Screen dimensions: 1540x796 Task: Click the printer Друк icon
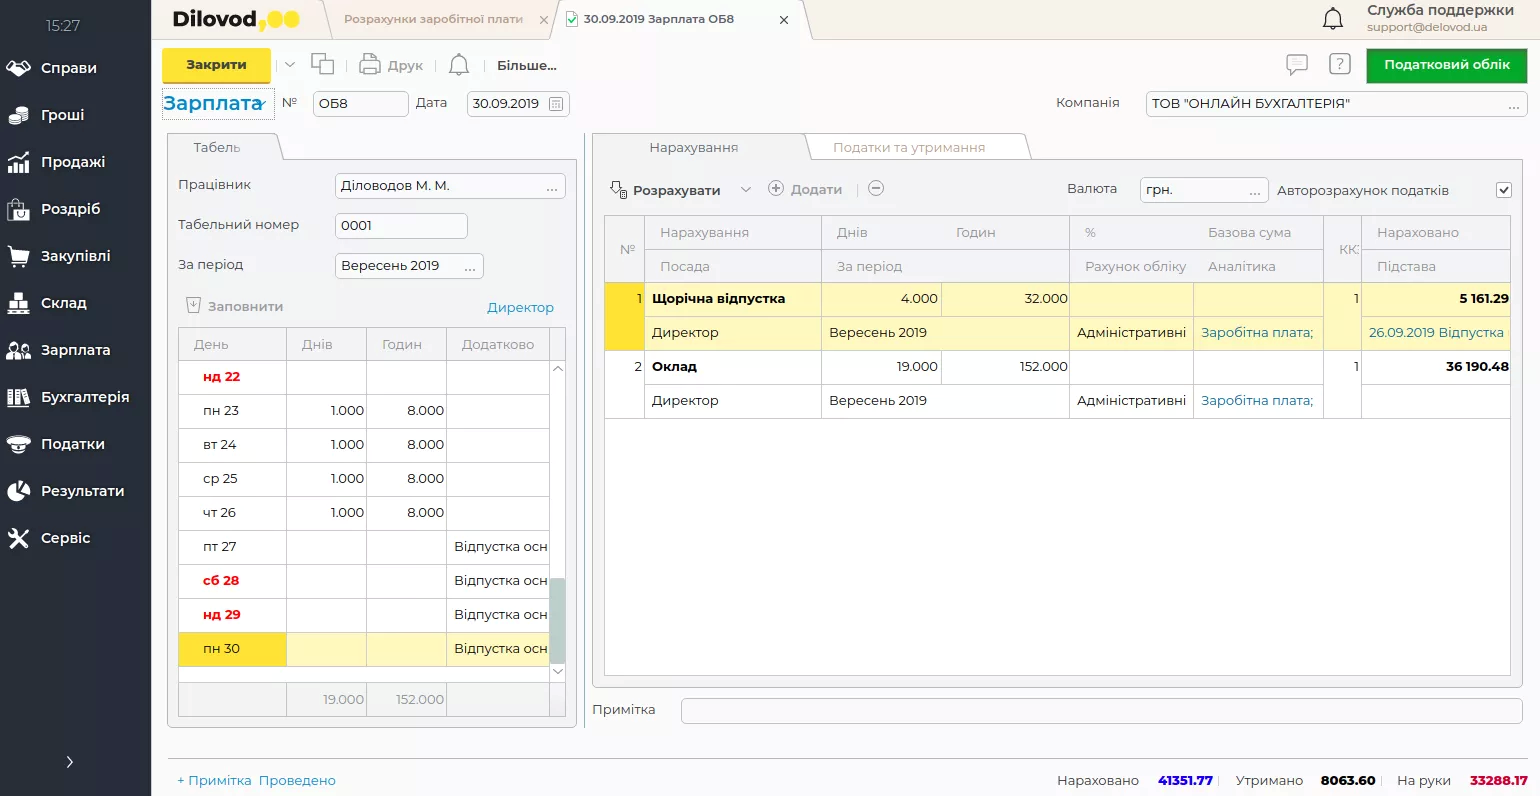pos(370,65)
